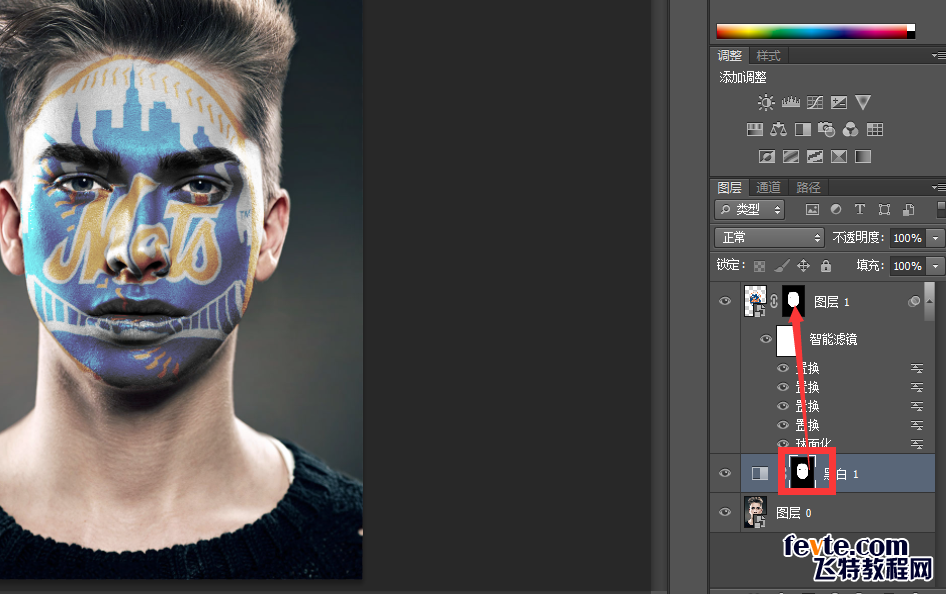
Task: Hide the 智能滤镜 smart filters
Action: (x=766, y=339)
